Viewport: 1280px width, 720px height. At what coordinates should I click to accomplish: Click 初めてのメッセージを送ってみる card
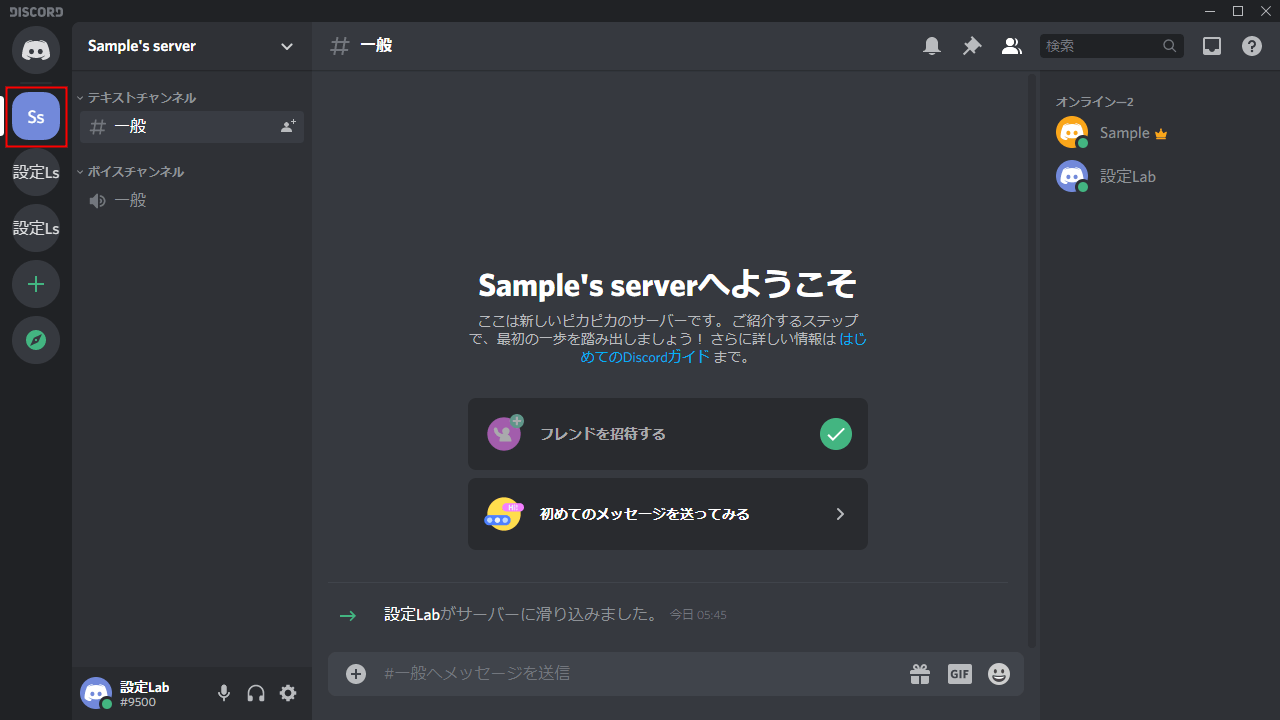pos(668,514)
